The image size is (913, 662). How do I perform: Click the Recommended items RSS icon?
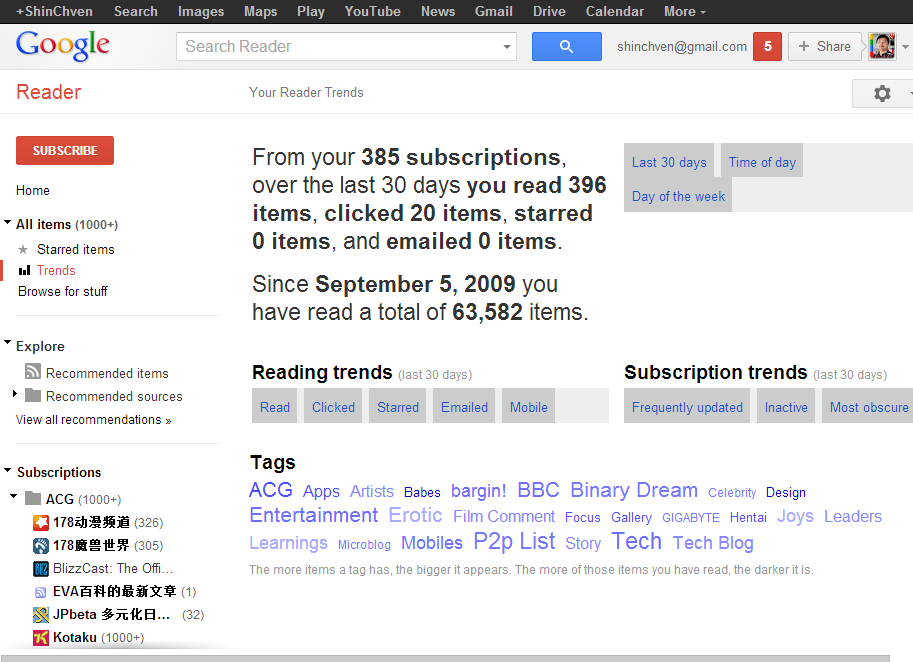[33, 373]
